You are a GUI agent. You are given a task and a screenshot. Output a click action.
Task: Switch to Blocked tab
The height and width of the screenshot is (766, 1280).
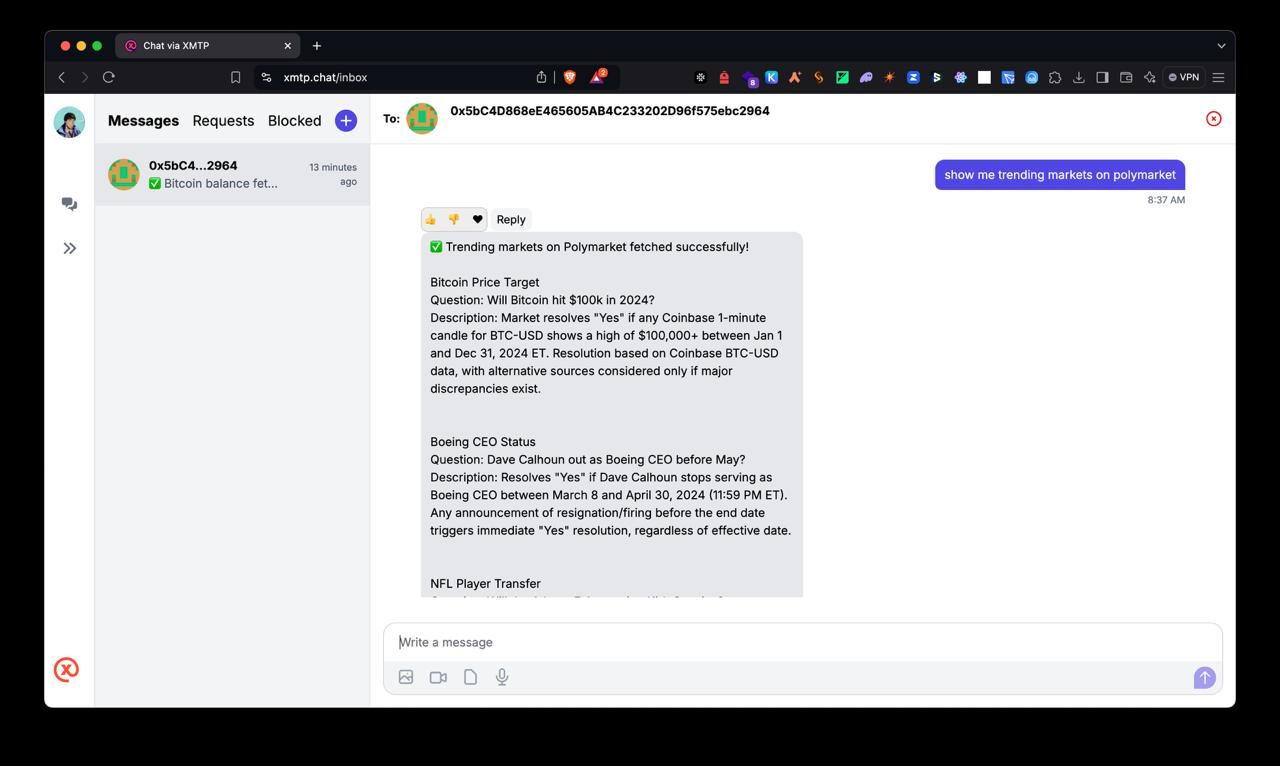pyautogui.click(x=294, y=120)
